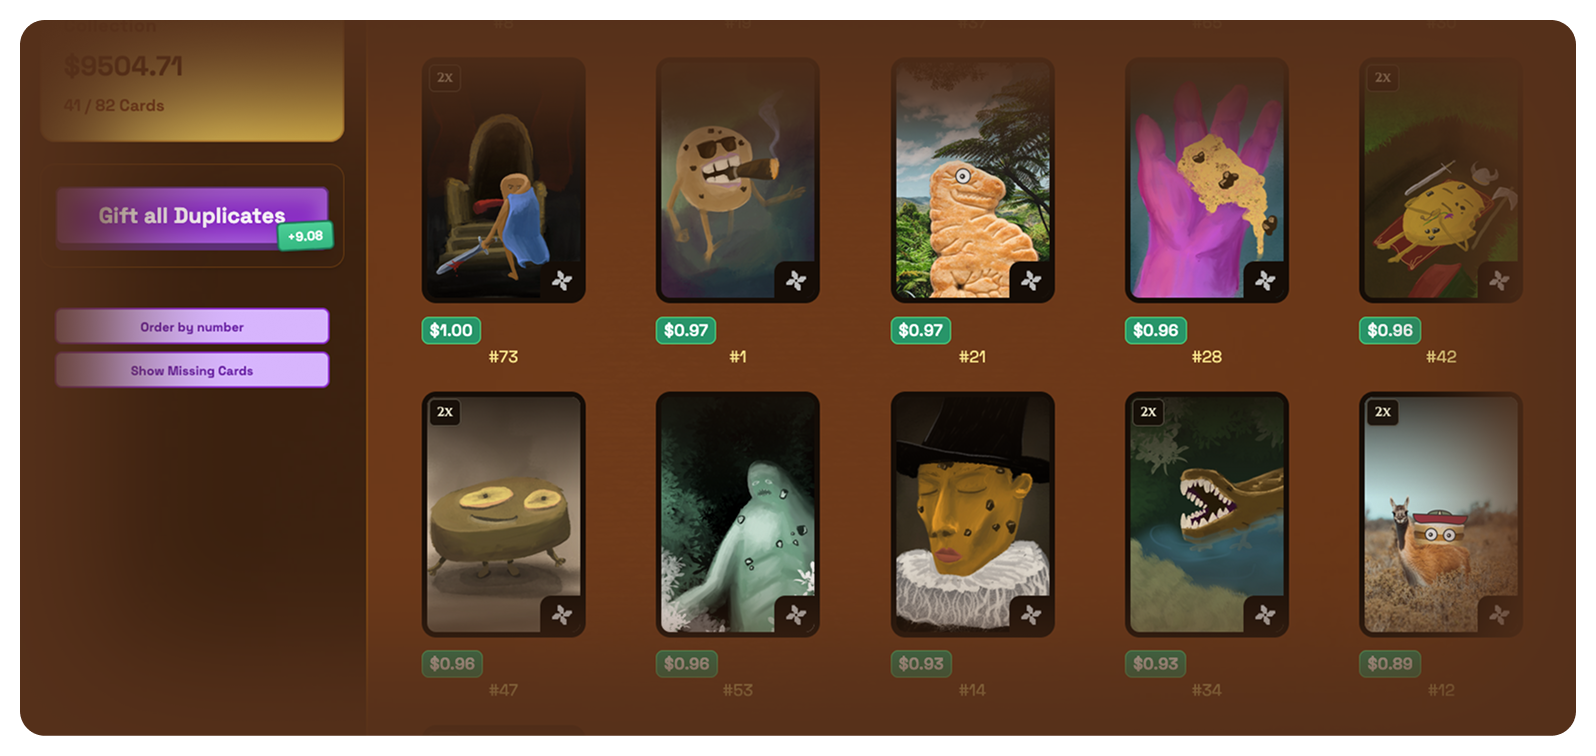Open the pink hand card #28

coord(1207,180)
